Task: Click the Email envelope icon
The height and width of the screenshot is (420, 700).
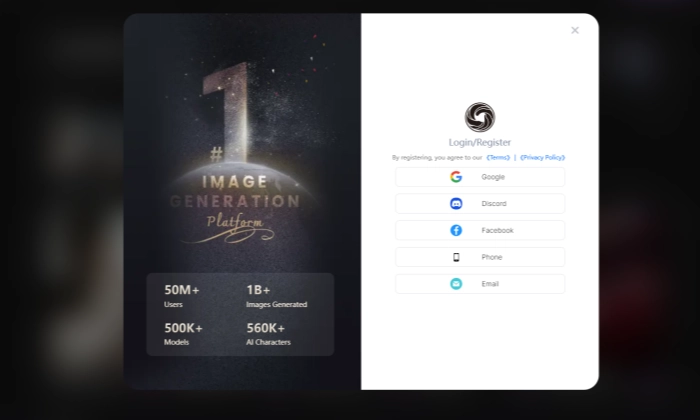Action: point(456,284)
